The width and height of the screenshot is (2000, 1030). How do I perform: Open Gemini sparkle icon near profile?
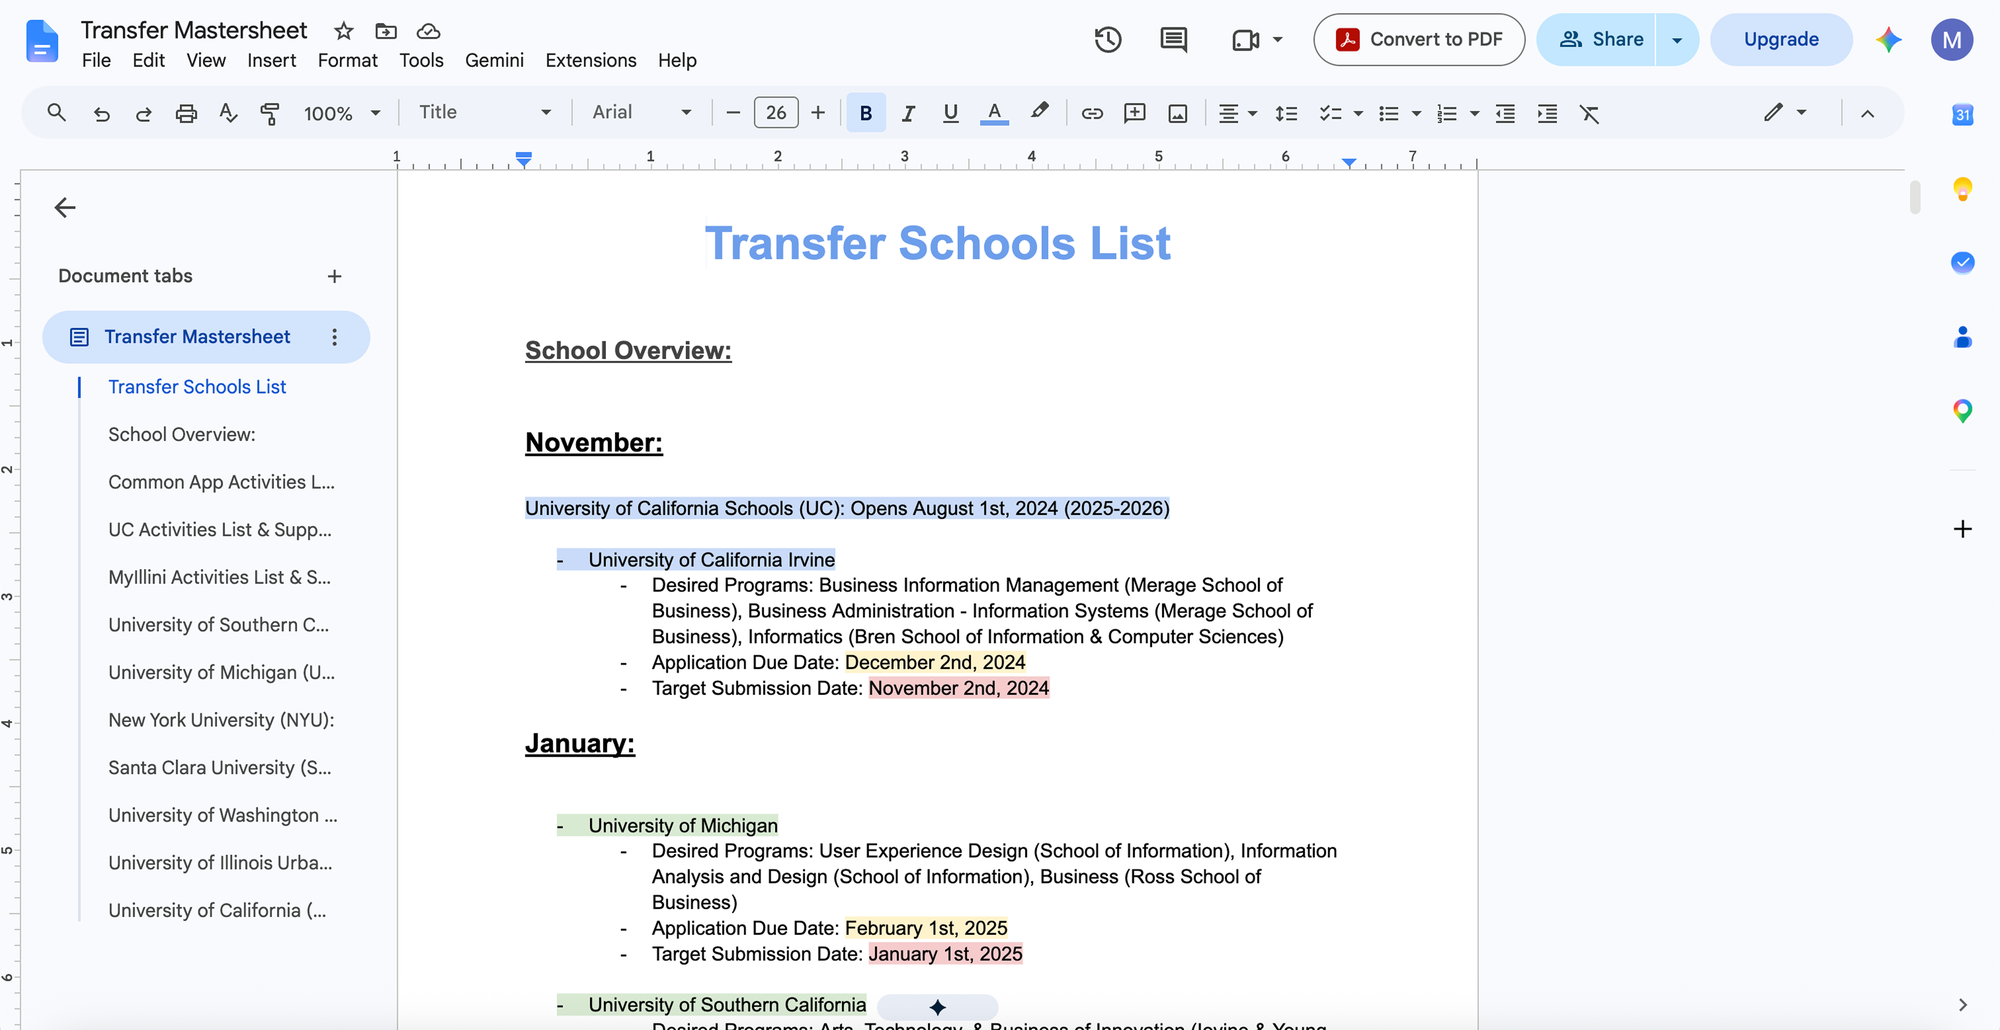coord(1888,40)
